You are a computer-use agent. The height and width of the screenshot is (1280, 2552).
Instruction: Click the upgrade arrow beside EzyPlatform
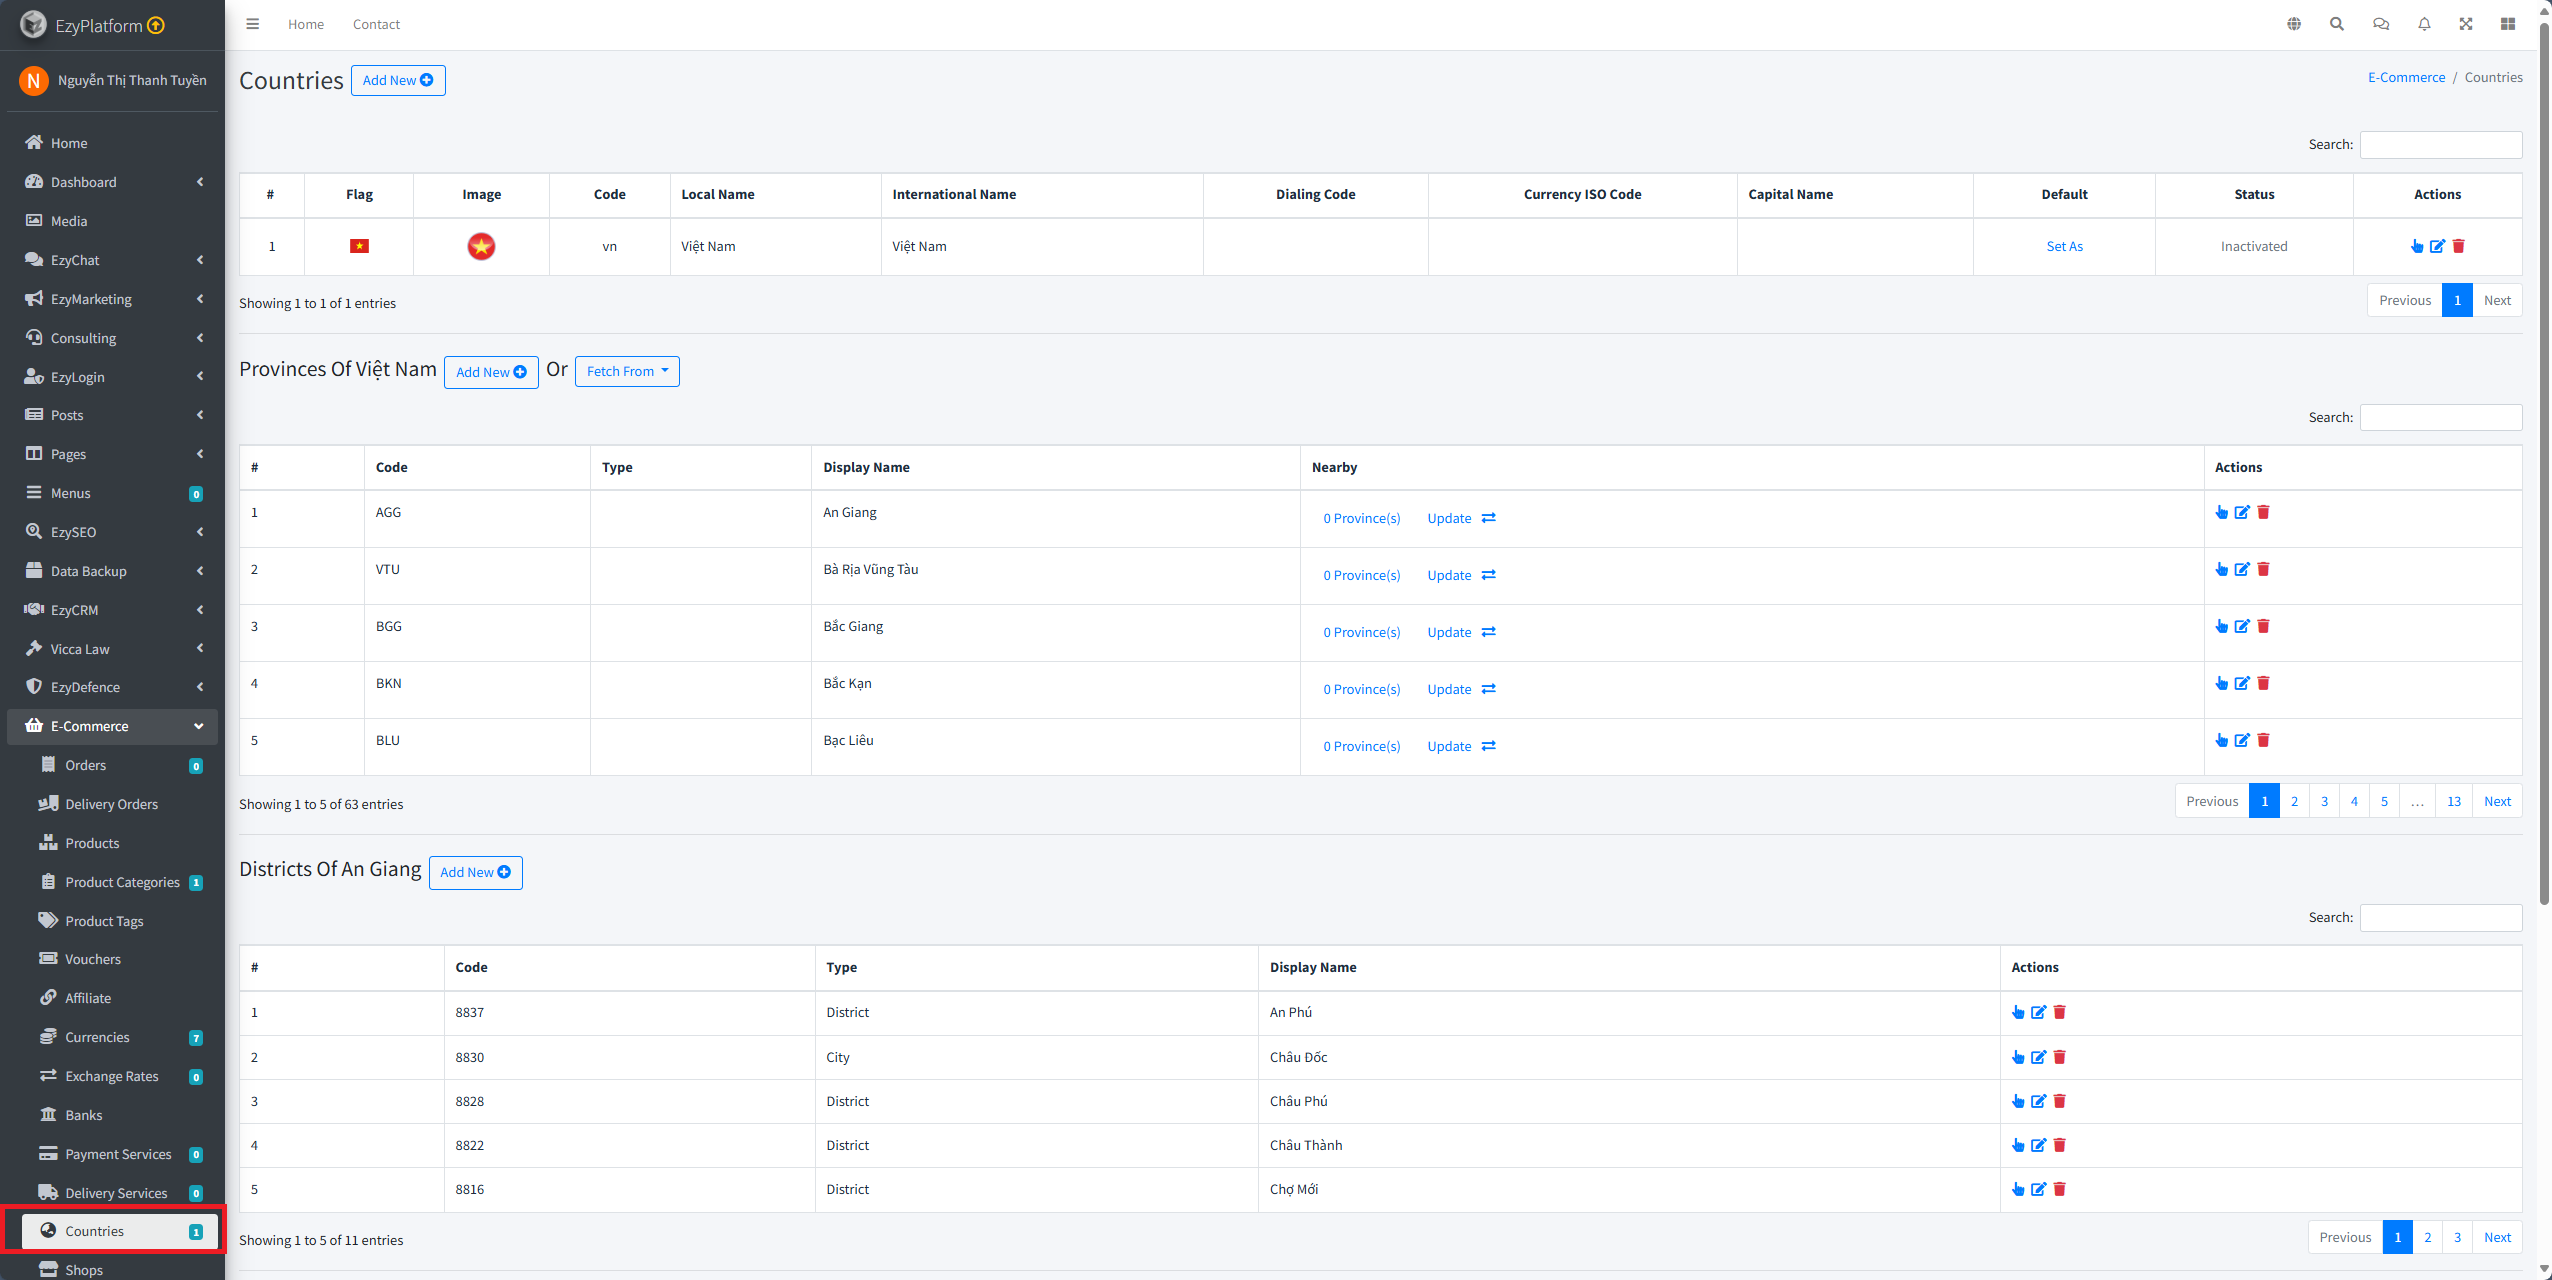coord(156,25)
